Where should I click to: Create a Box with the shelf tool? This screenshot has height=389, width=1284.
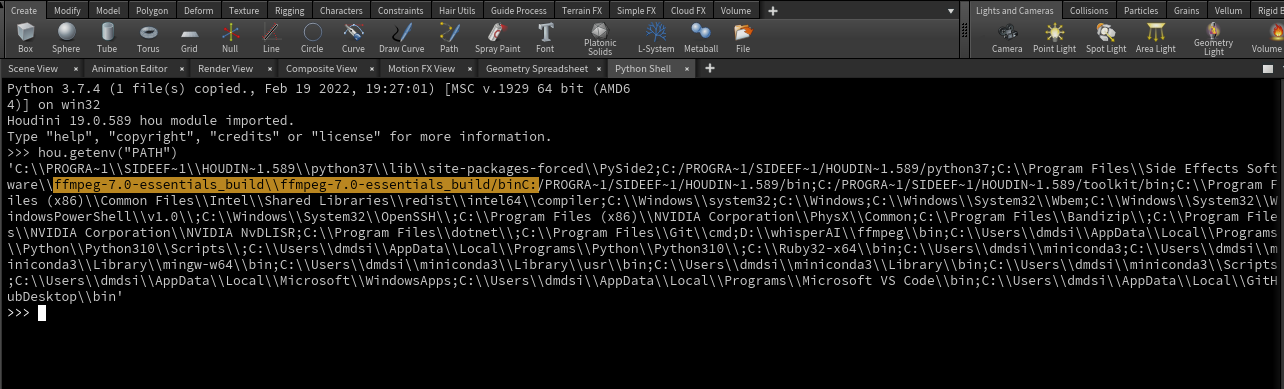[26, 38]
